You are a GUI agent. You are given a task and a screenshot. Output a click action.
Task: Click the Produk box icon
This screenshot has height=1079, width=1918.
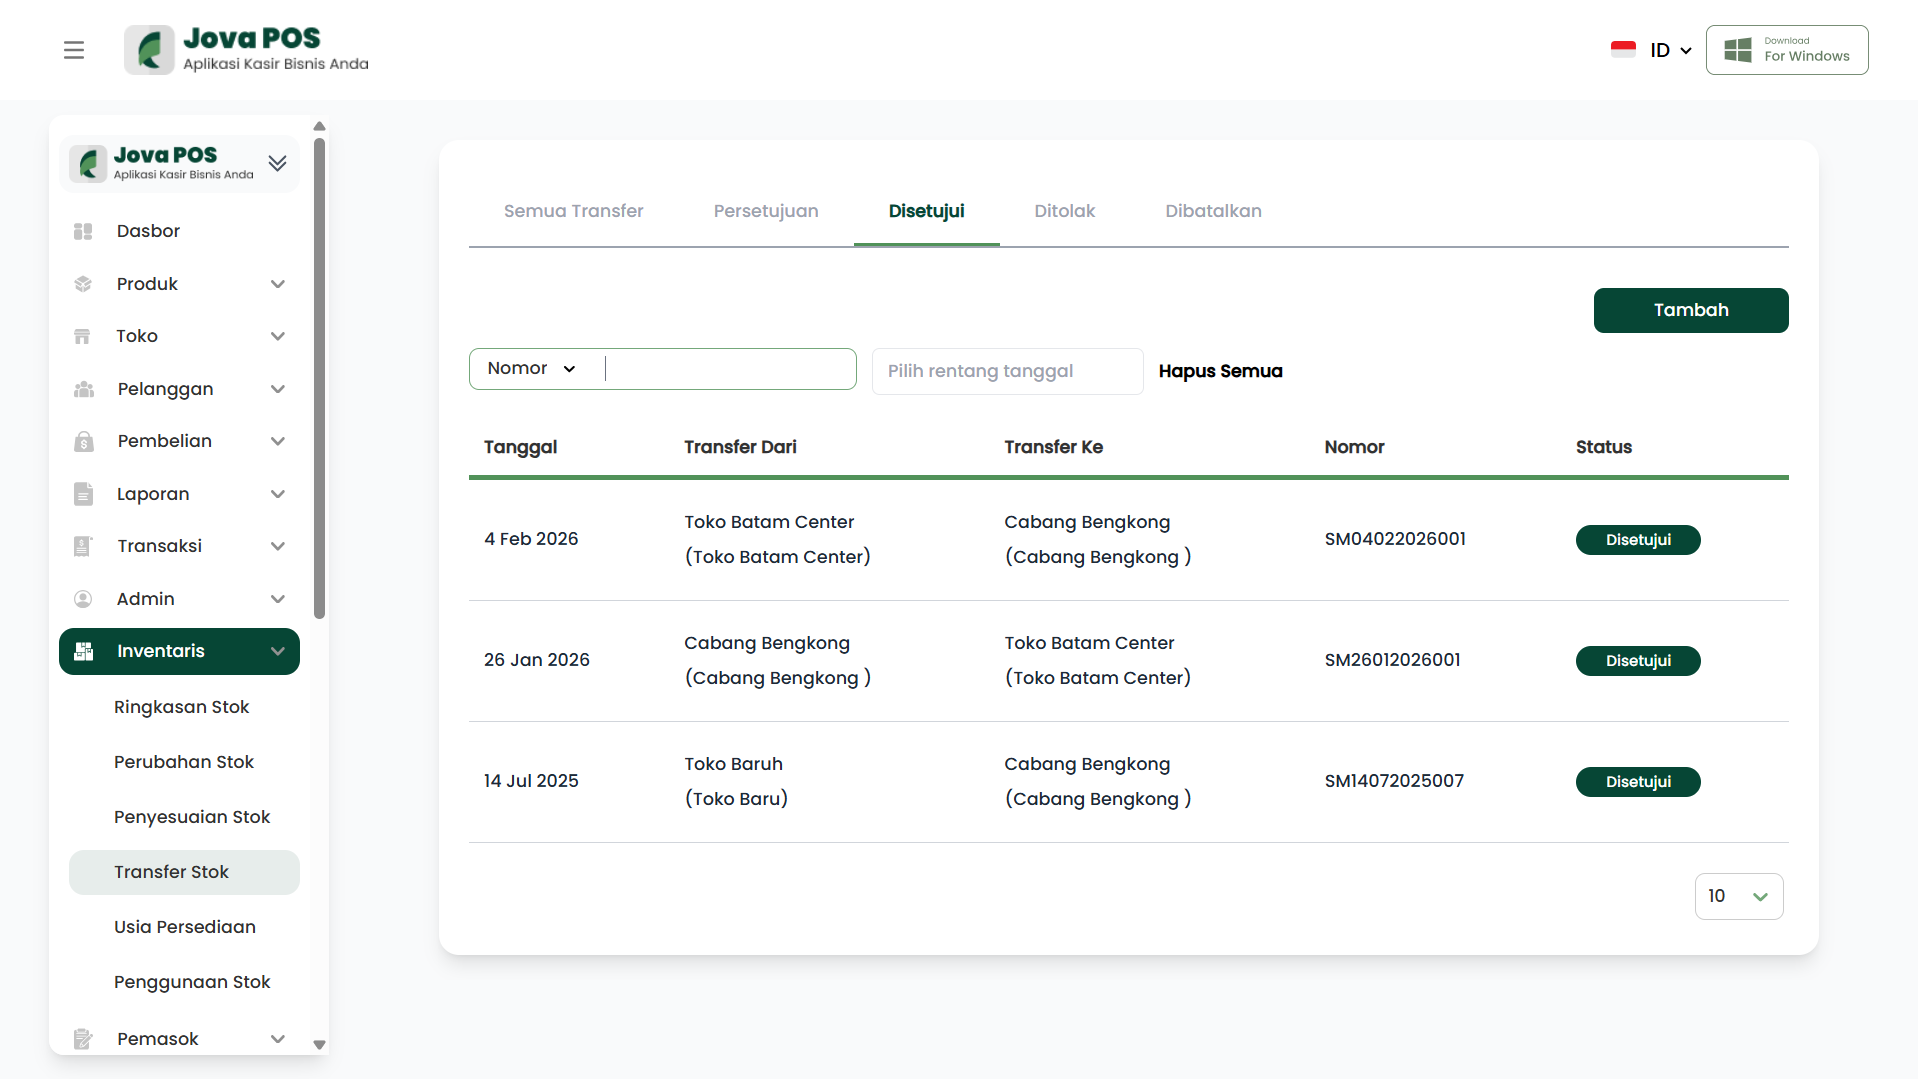point(83,284)
